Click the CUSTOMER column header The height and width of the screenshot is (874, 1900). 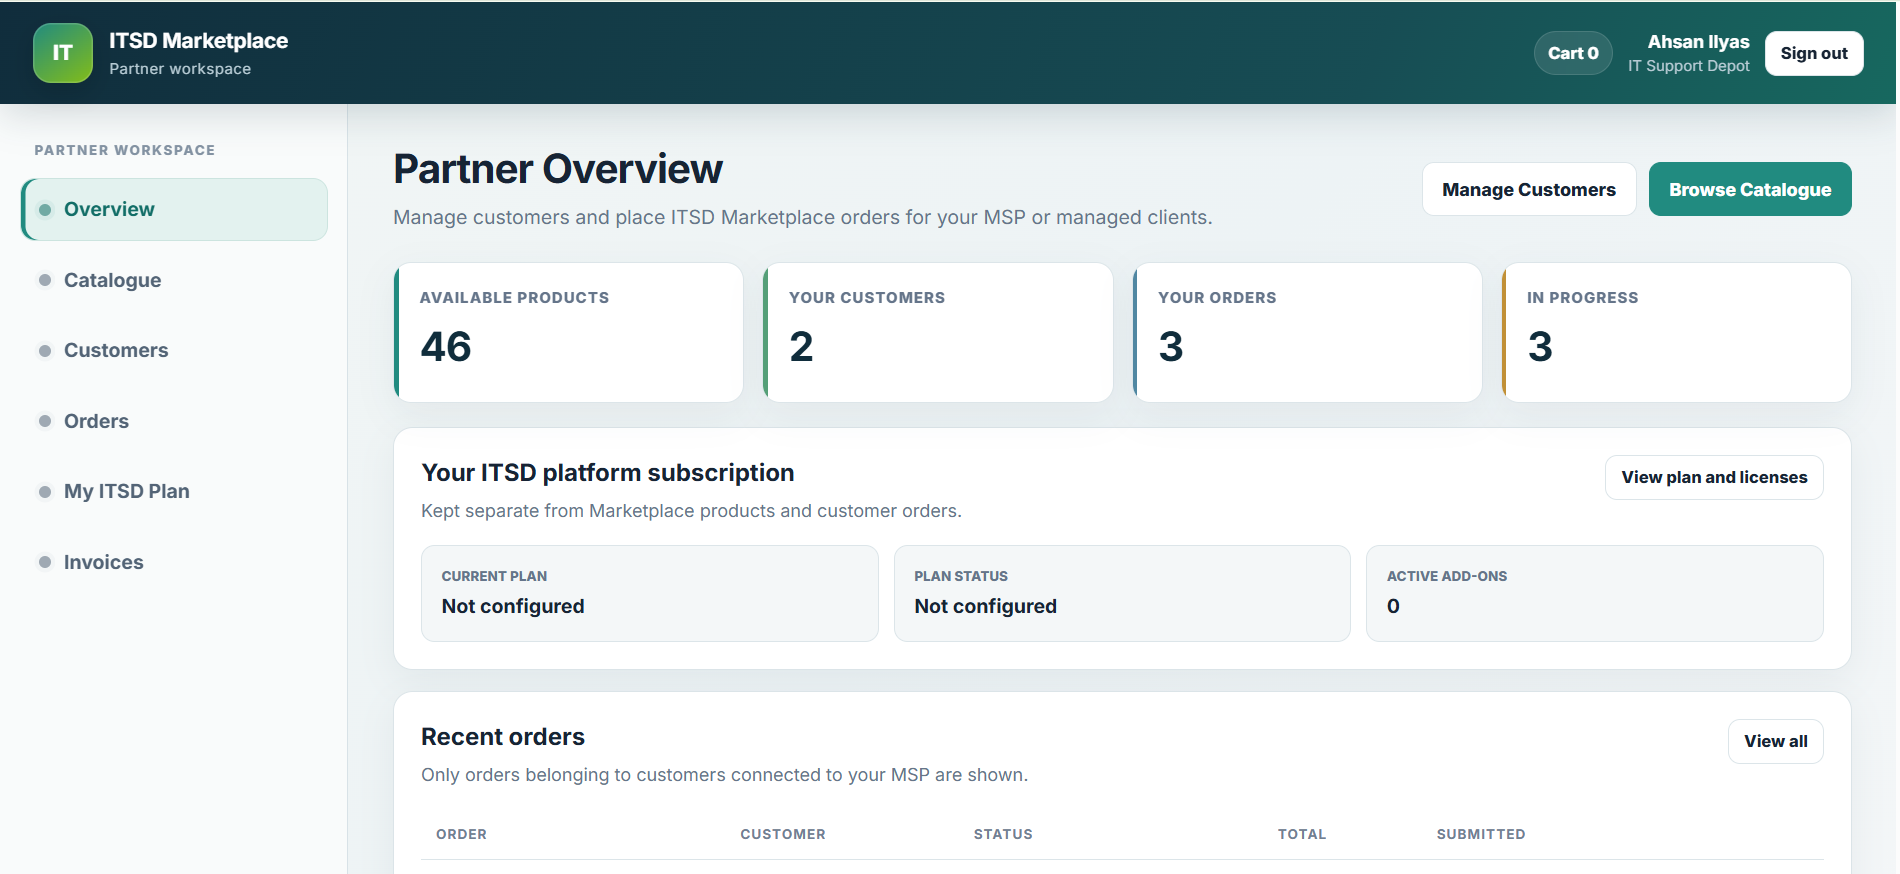(783, 834)
